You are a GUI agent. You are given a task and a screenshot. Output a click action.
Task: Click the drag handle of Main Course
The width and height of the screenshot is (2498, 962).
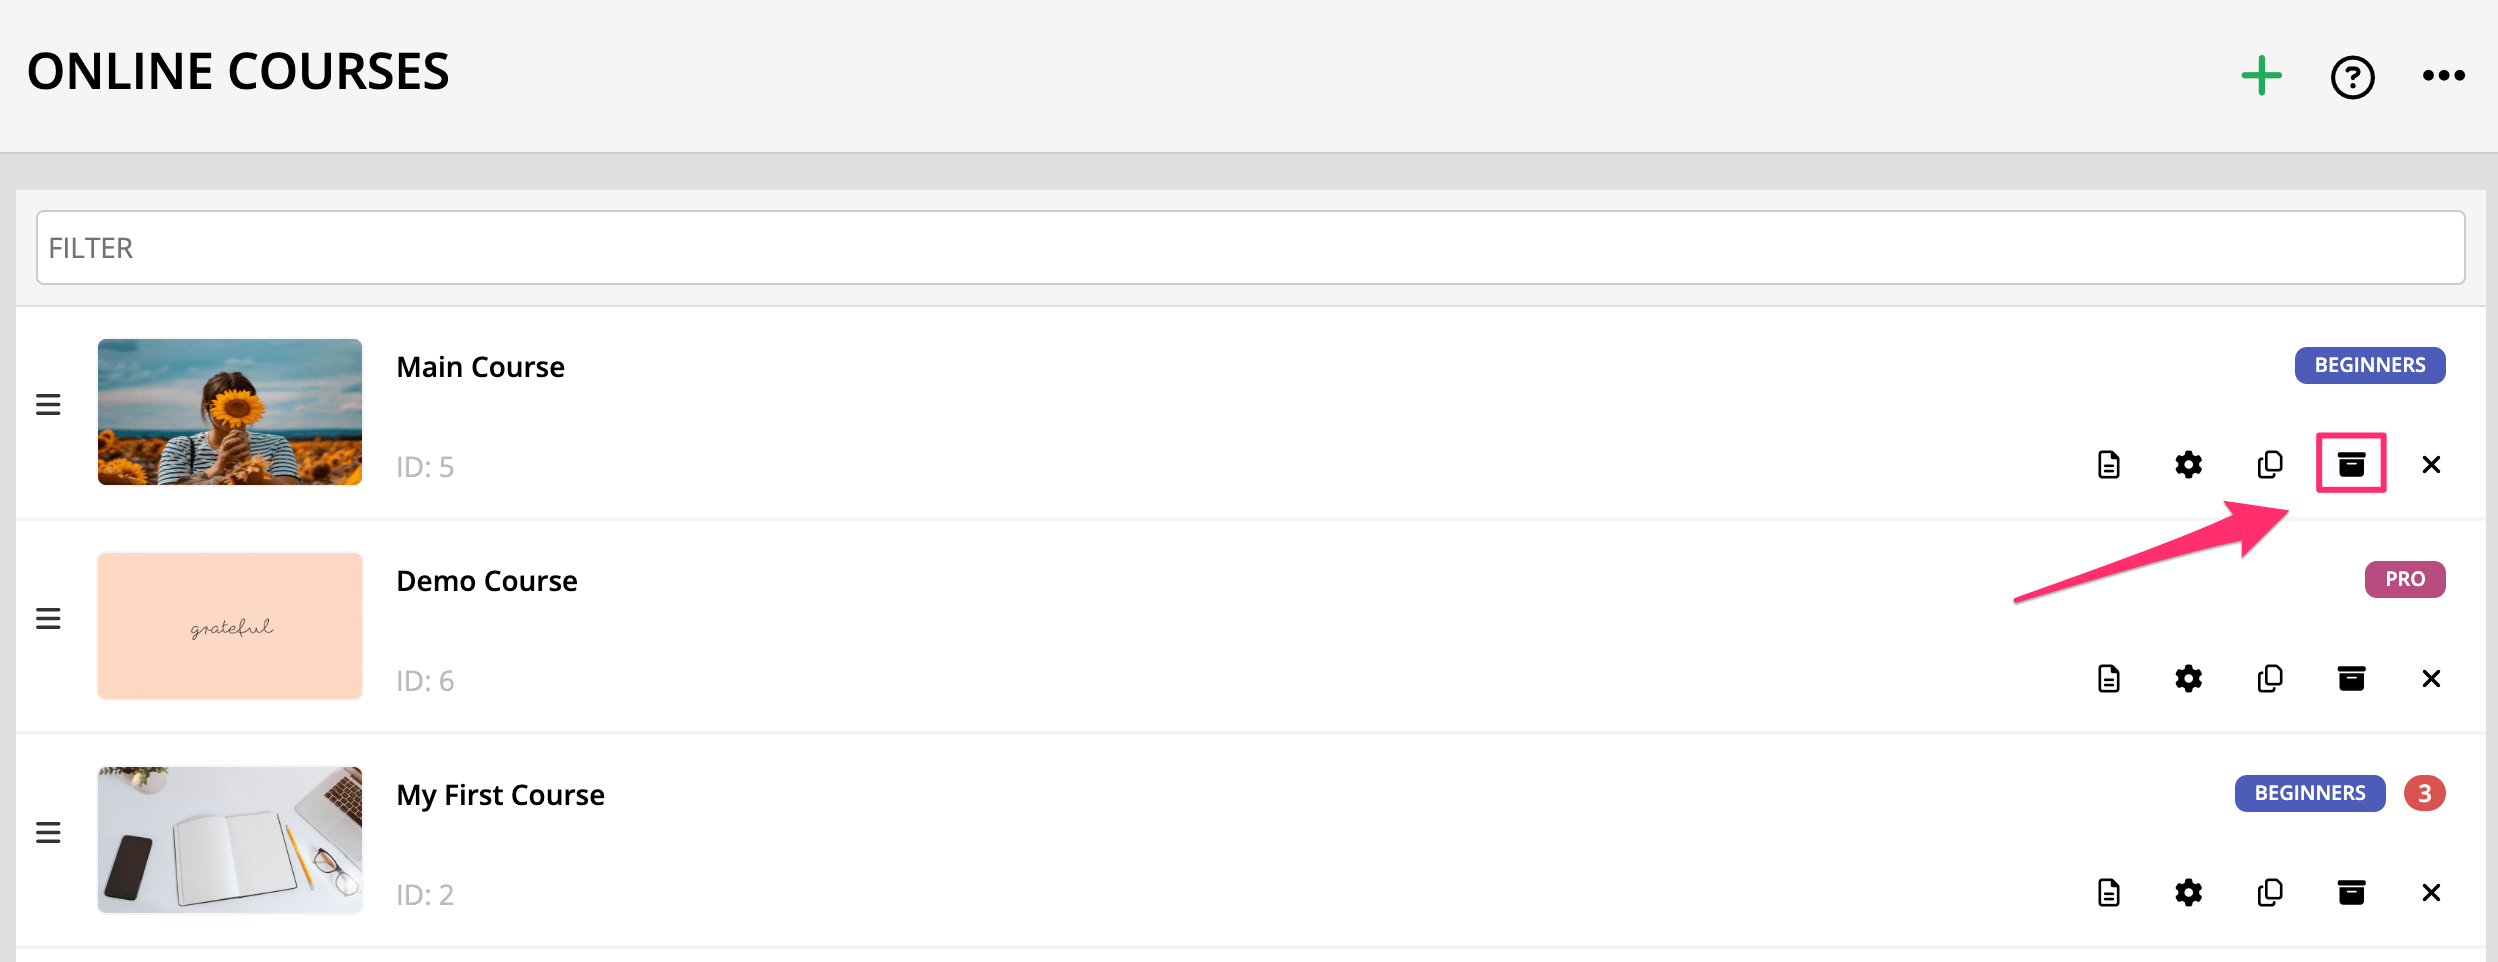(48, 405)
